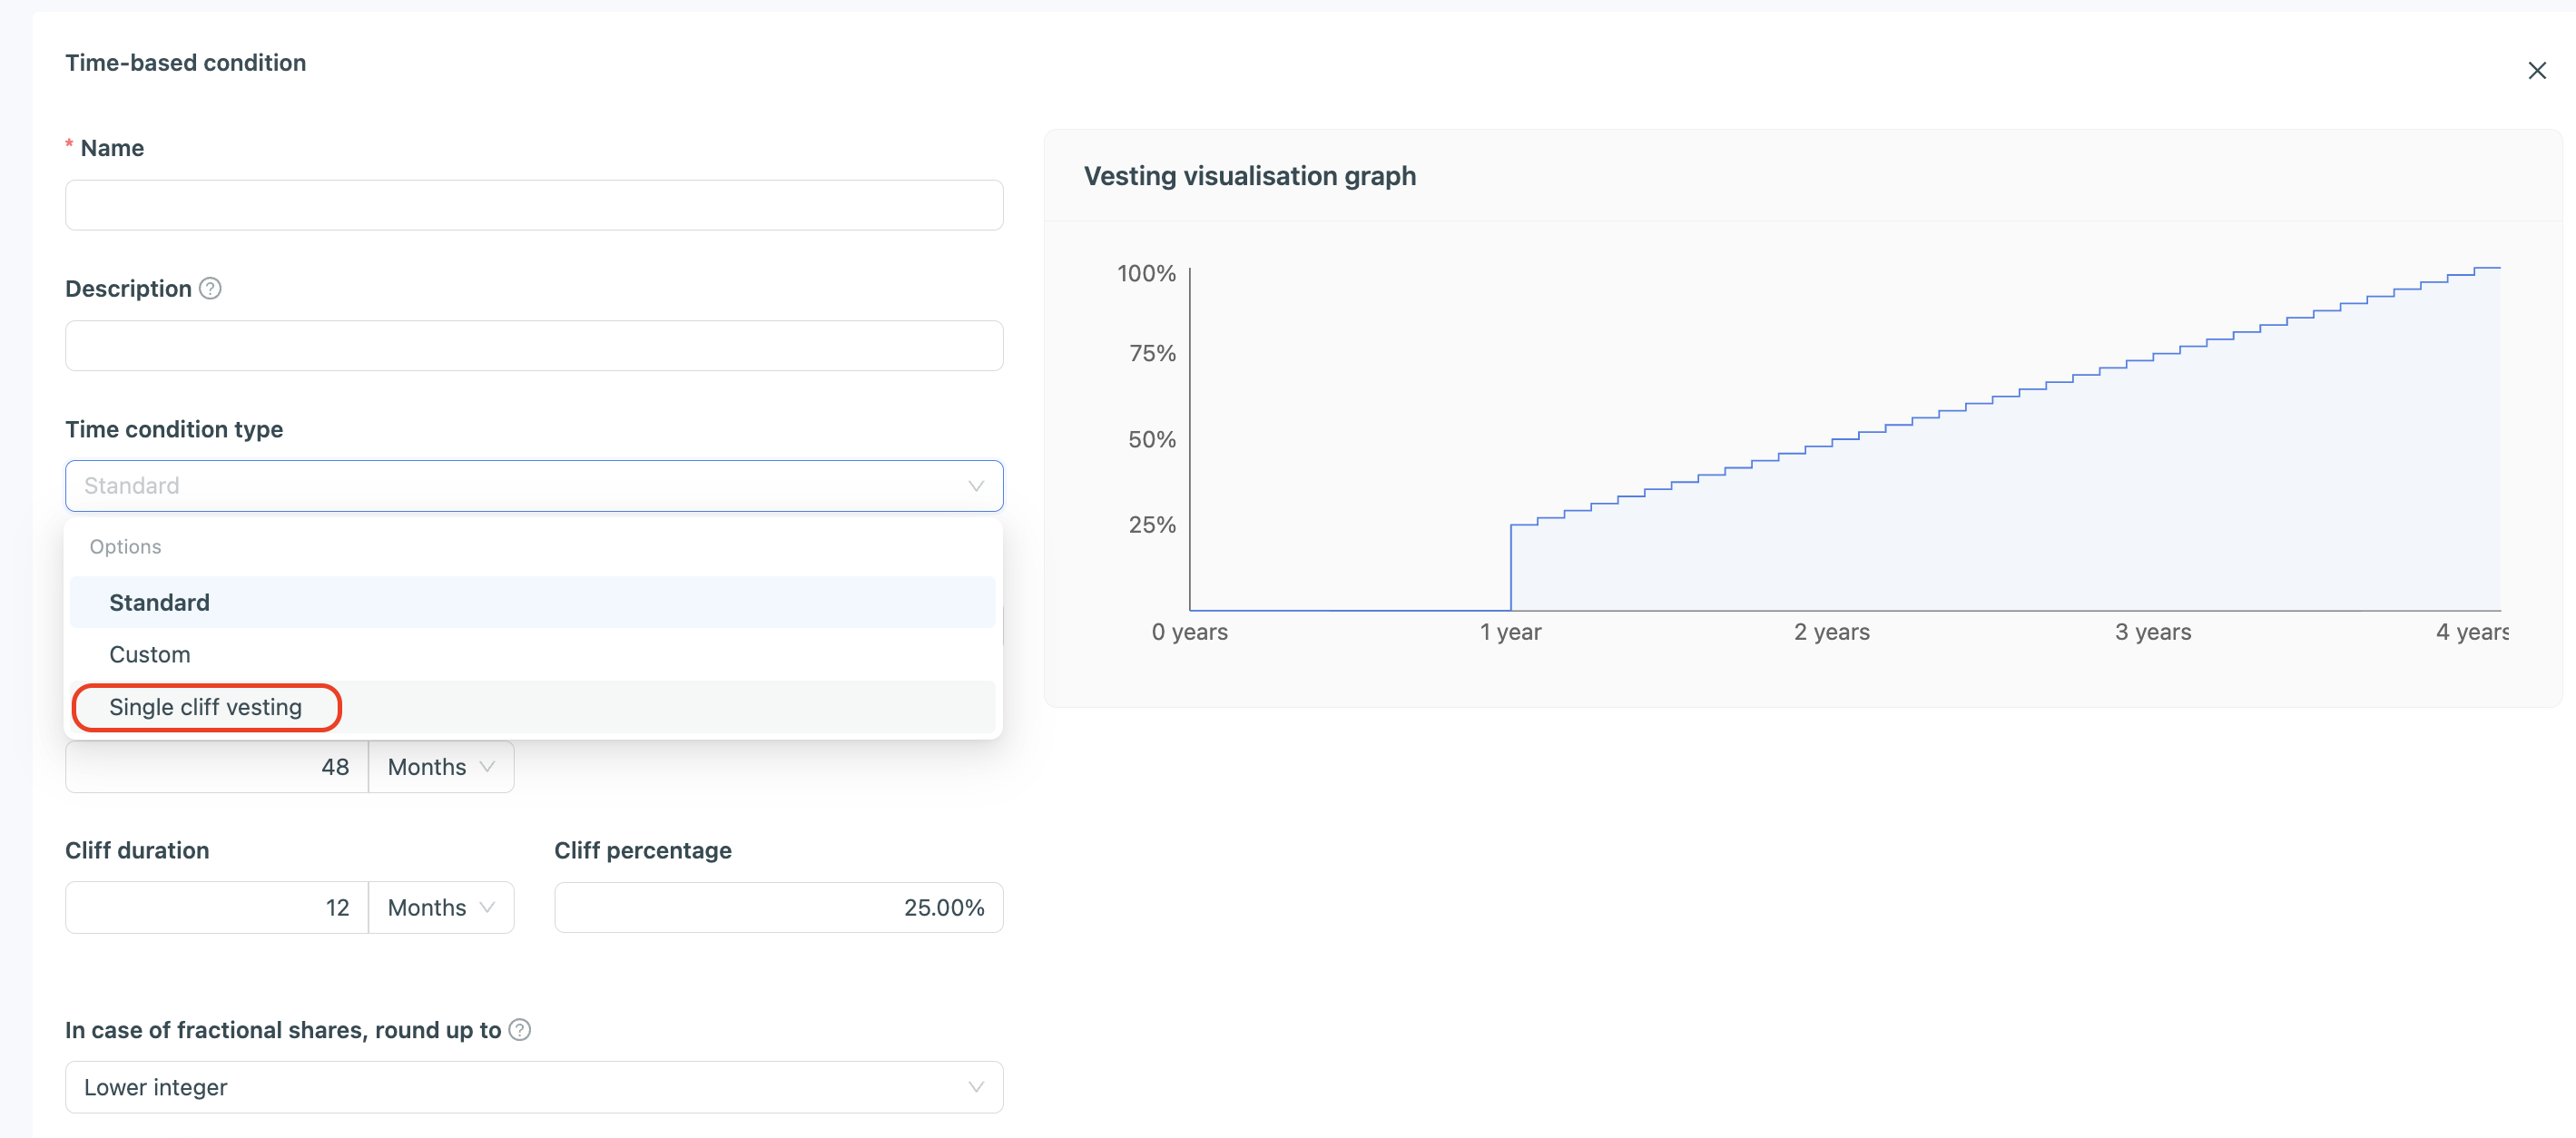
Task: Click the Vesting visualisation graph heading
Action: [x=1249, y=176]
